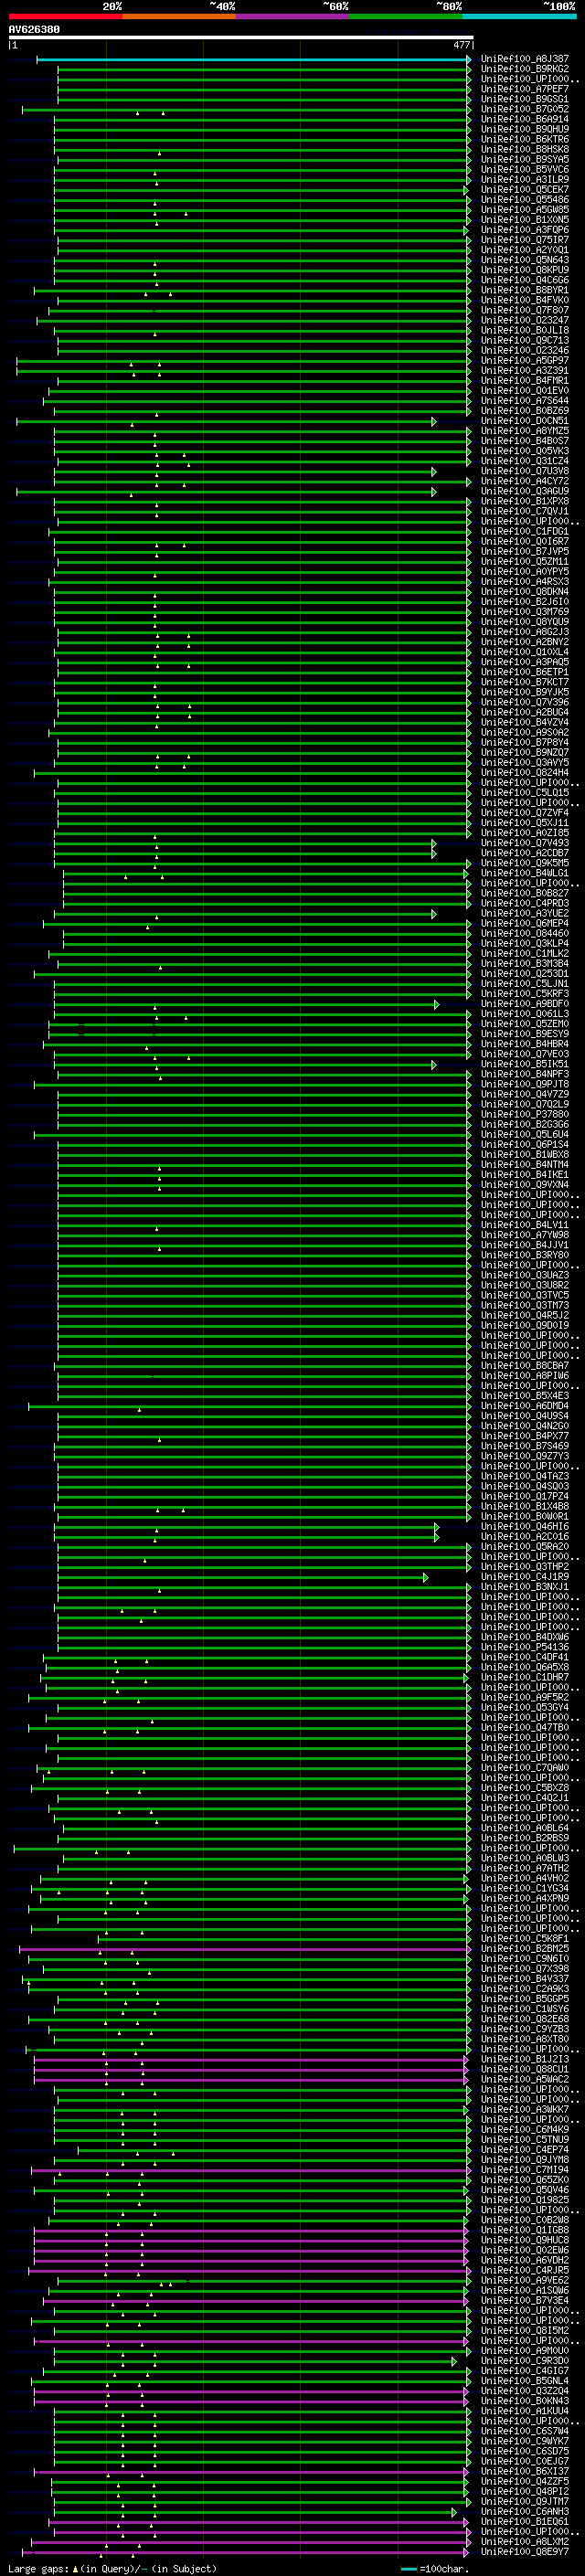This screenshot has height=2576, width=585.
Task: Select hit label UniRef100_Q1IGB8
Action: pos(525,2230)
